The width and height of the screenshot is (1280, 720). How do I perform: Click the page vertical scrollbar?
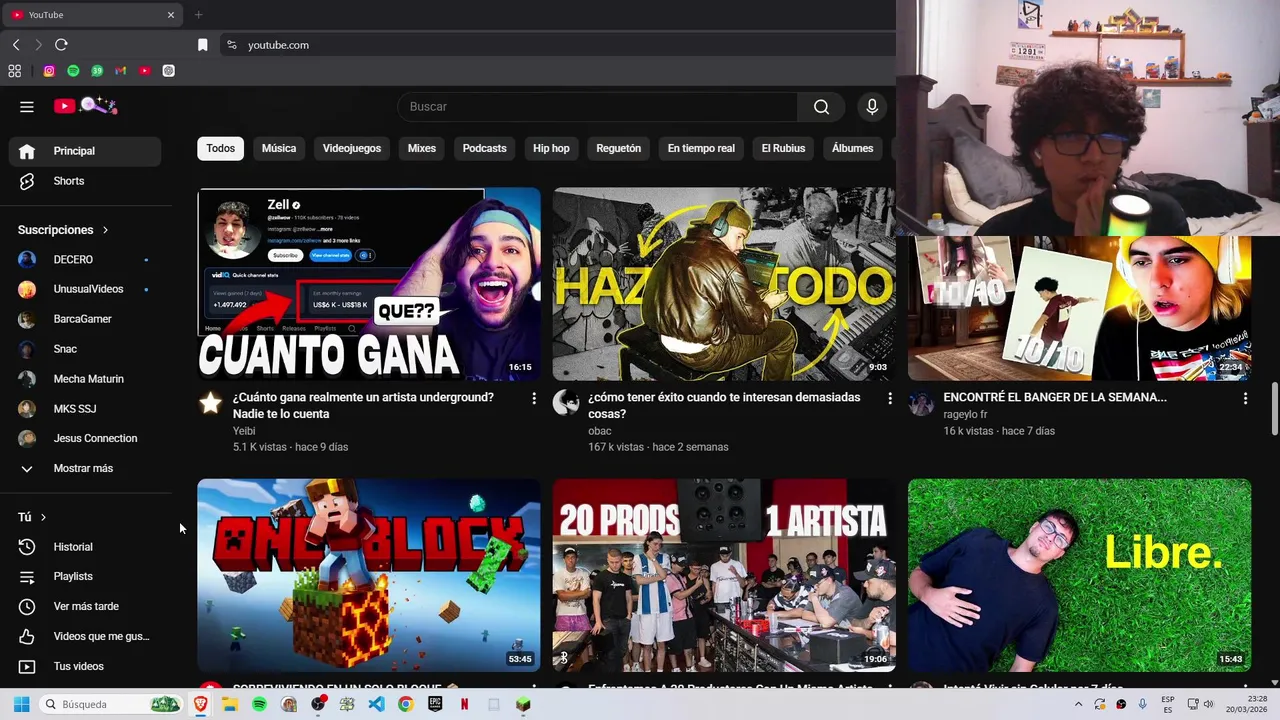(1274, 408)
